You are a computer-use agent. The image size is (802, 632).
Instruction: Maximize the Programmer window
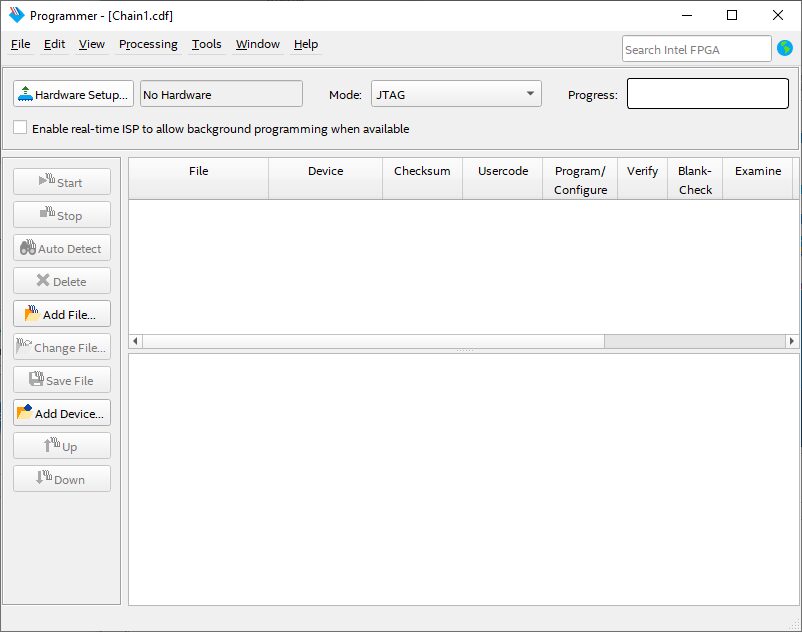click(732, 15)
